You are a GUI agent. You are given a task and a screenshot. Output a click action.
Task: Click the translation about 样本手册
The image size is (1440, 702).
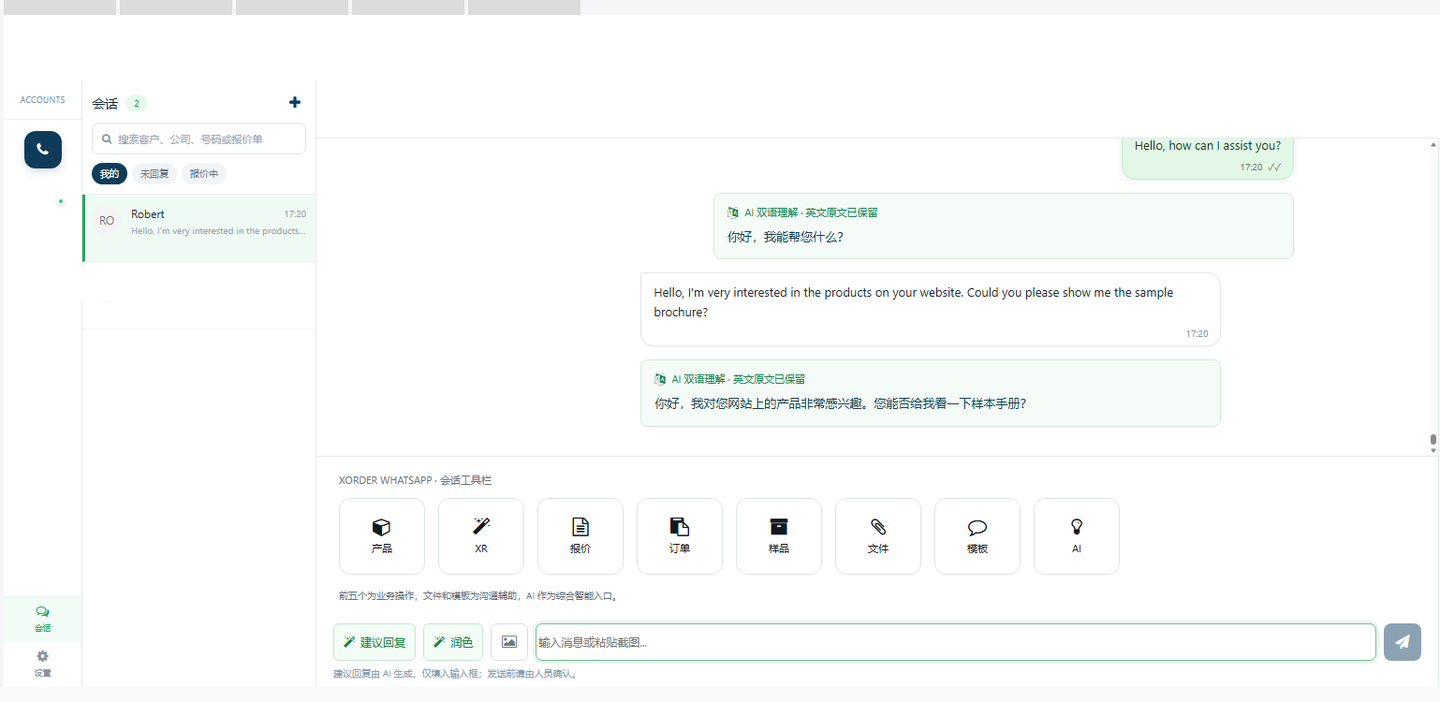tap(840, 404)
